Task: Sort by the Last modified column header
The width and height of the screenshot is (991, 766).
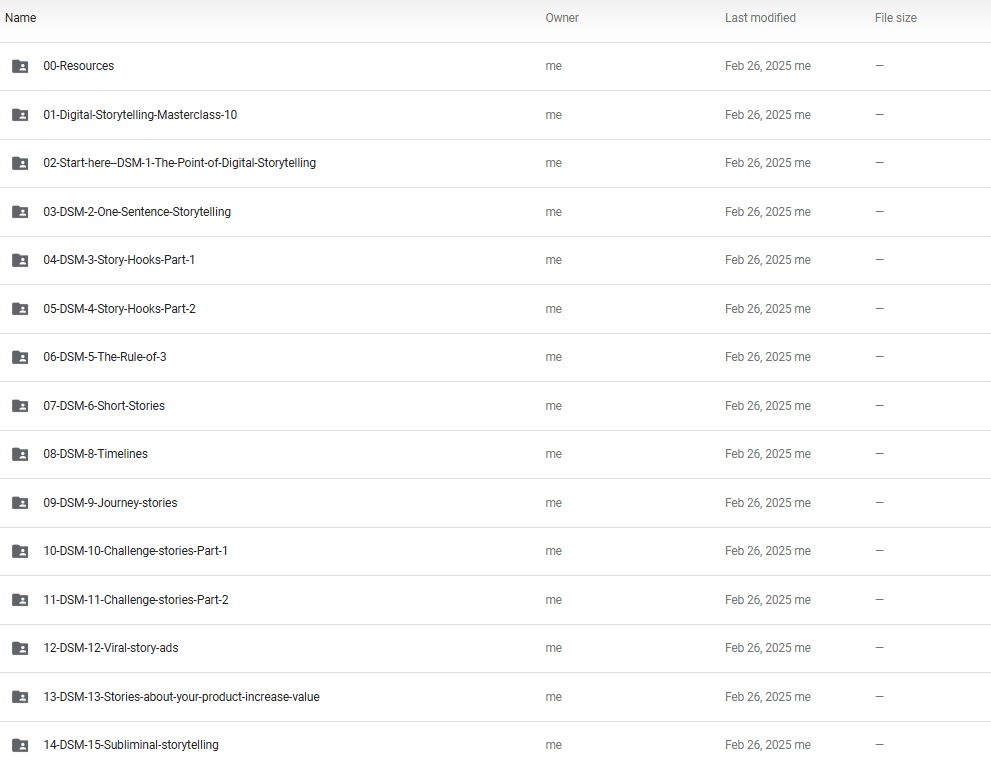Action: (760, 18)
